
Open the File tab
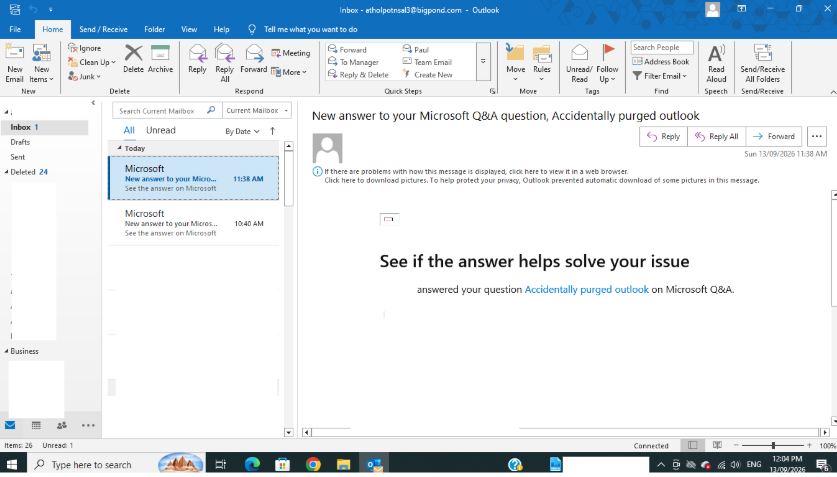point(15,29)
